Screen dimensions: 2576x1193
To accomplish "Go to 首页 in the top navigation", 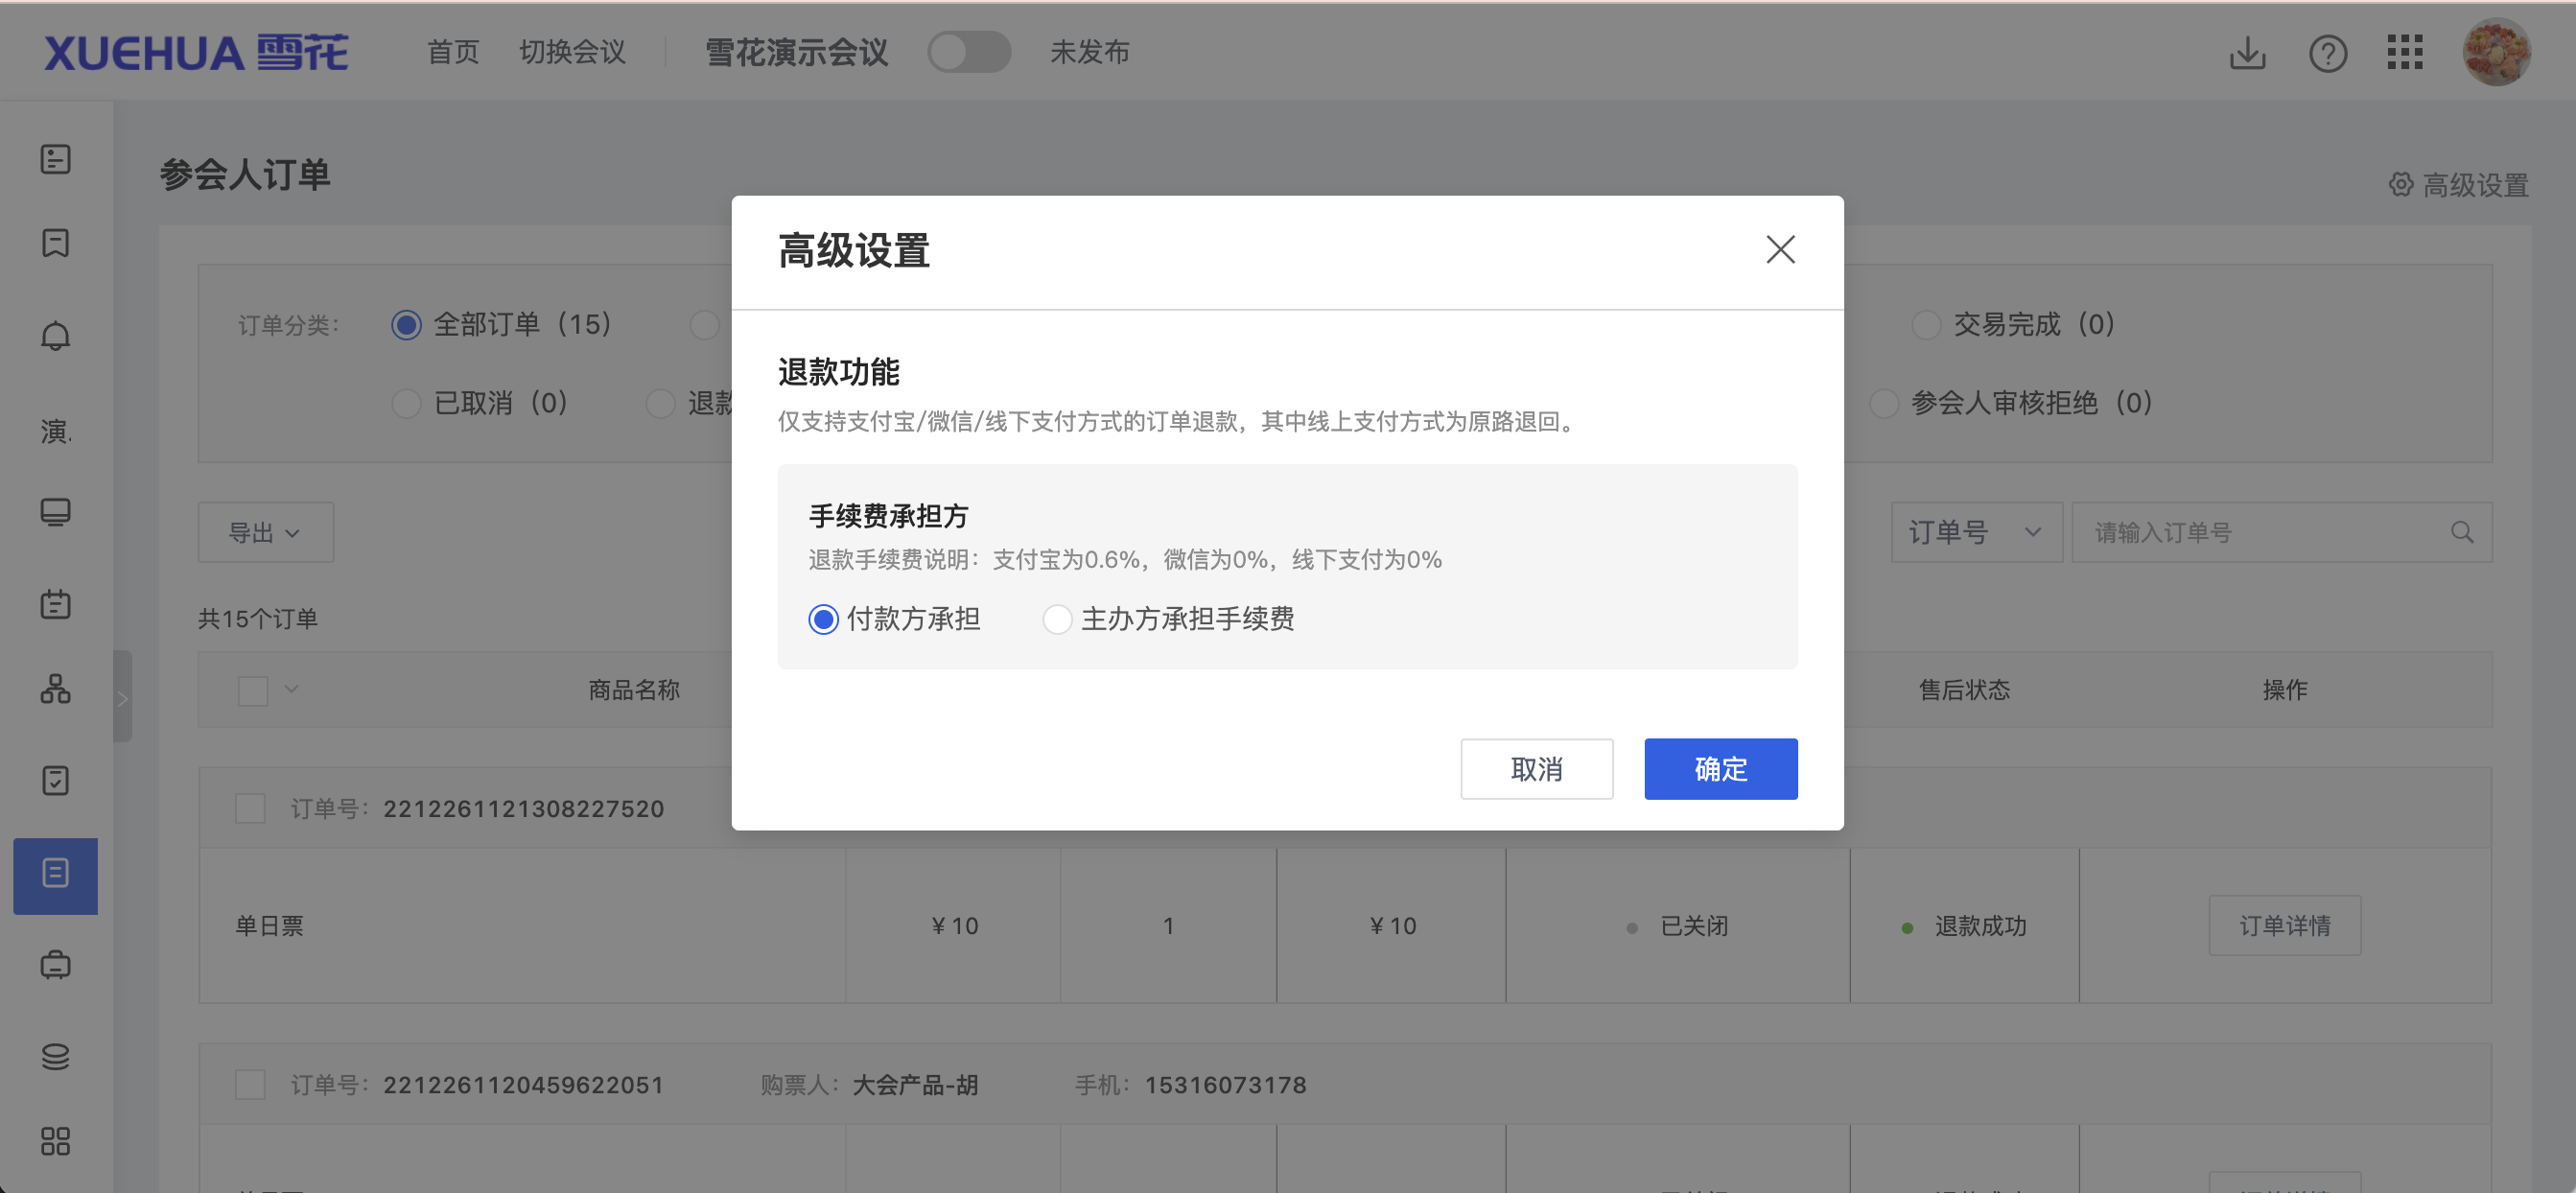I will tap(453, 52).
